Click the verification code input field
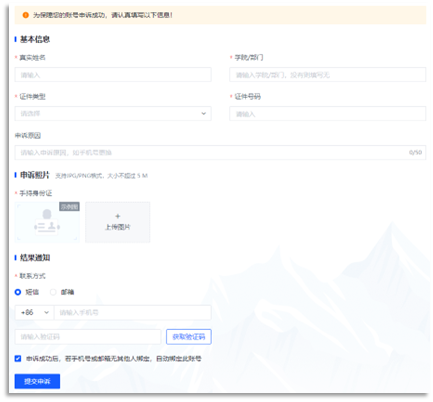The image size is (433, 402). [88, 337]
